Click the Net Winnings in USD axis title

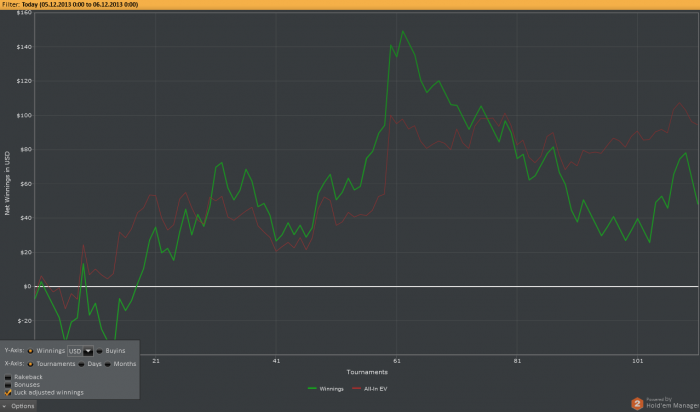[x=7, y=183]
